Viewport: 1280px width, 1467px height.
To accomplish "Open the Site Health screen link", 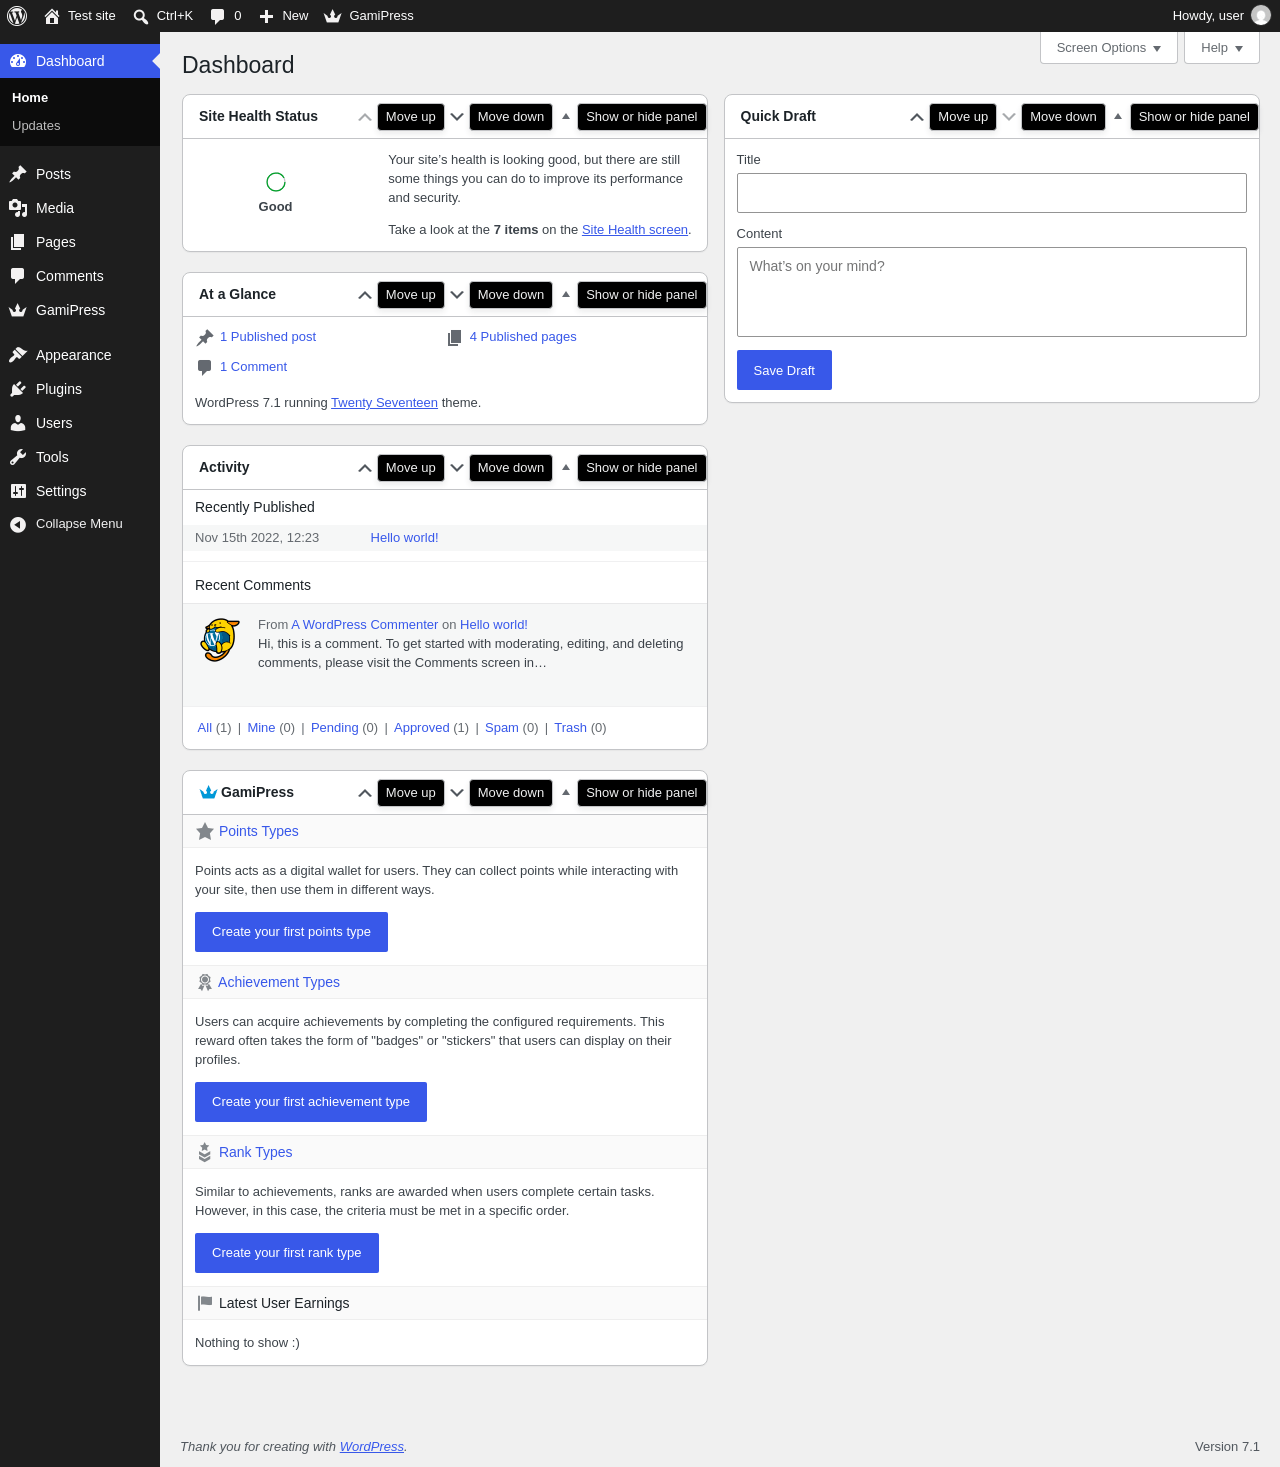I will coord(635,230).
